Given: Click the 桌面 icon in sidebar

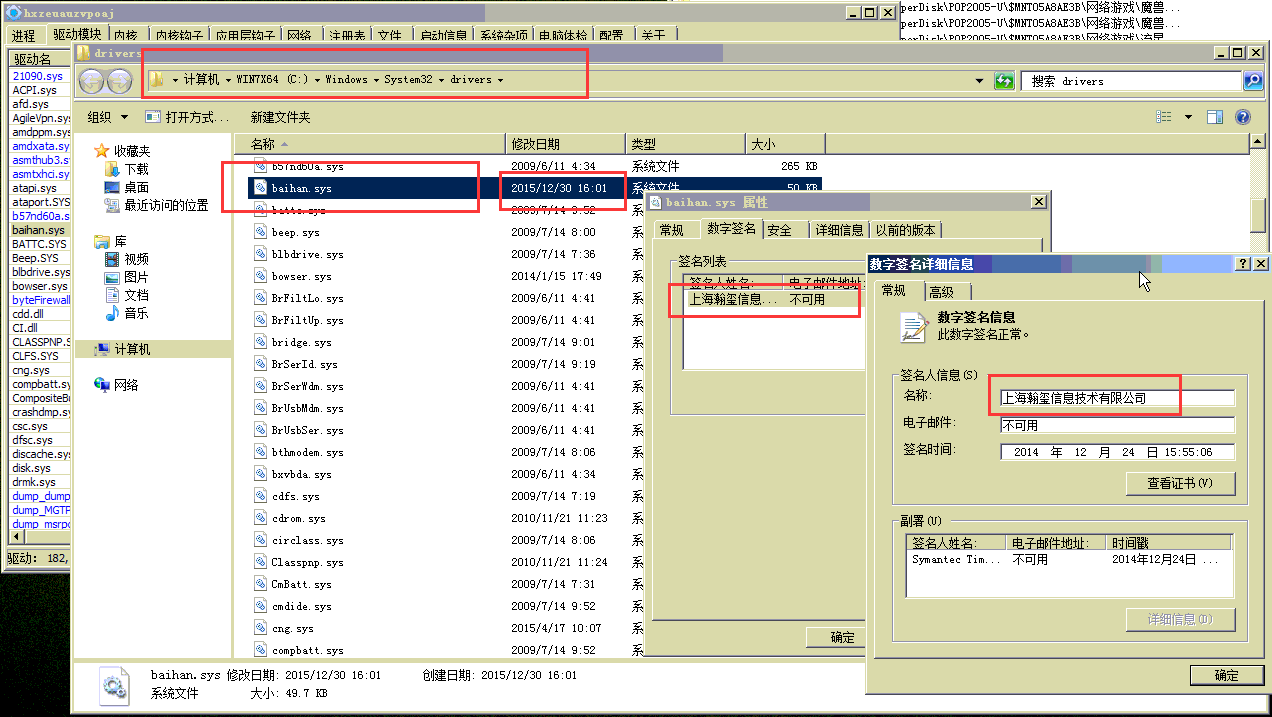Looking at the screenshot, I should pos(112,188).
